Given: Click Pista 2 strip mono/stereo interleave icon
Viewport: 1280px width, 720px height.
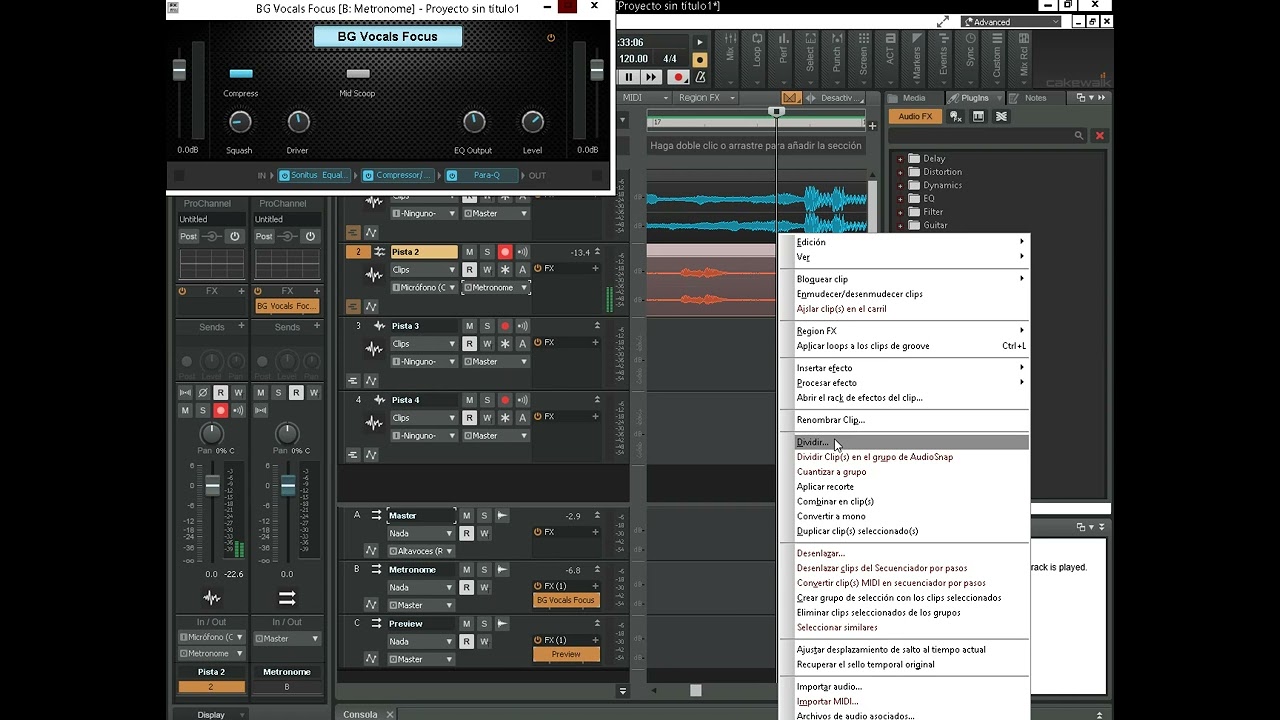Looking at the screenshot, I should coord(185,393).
